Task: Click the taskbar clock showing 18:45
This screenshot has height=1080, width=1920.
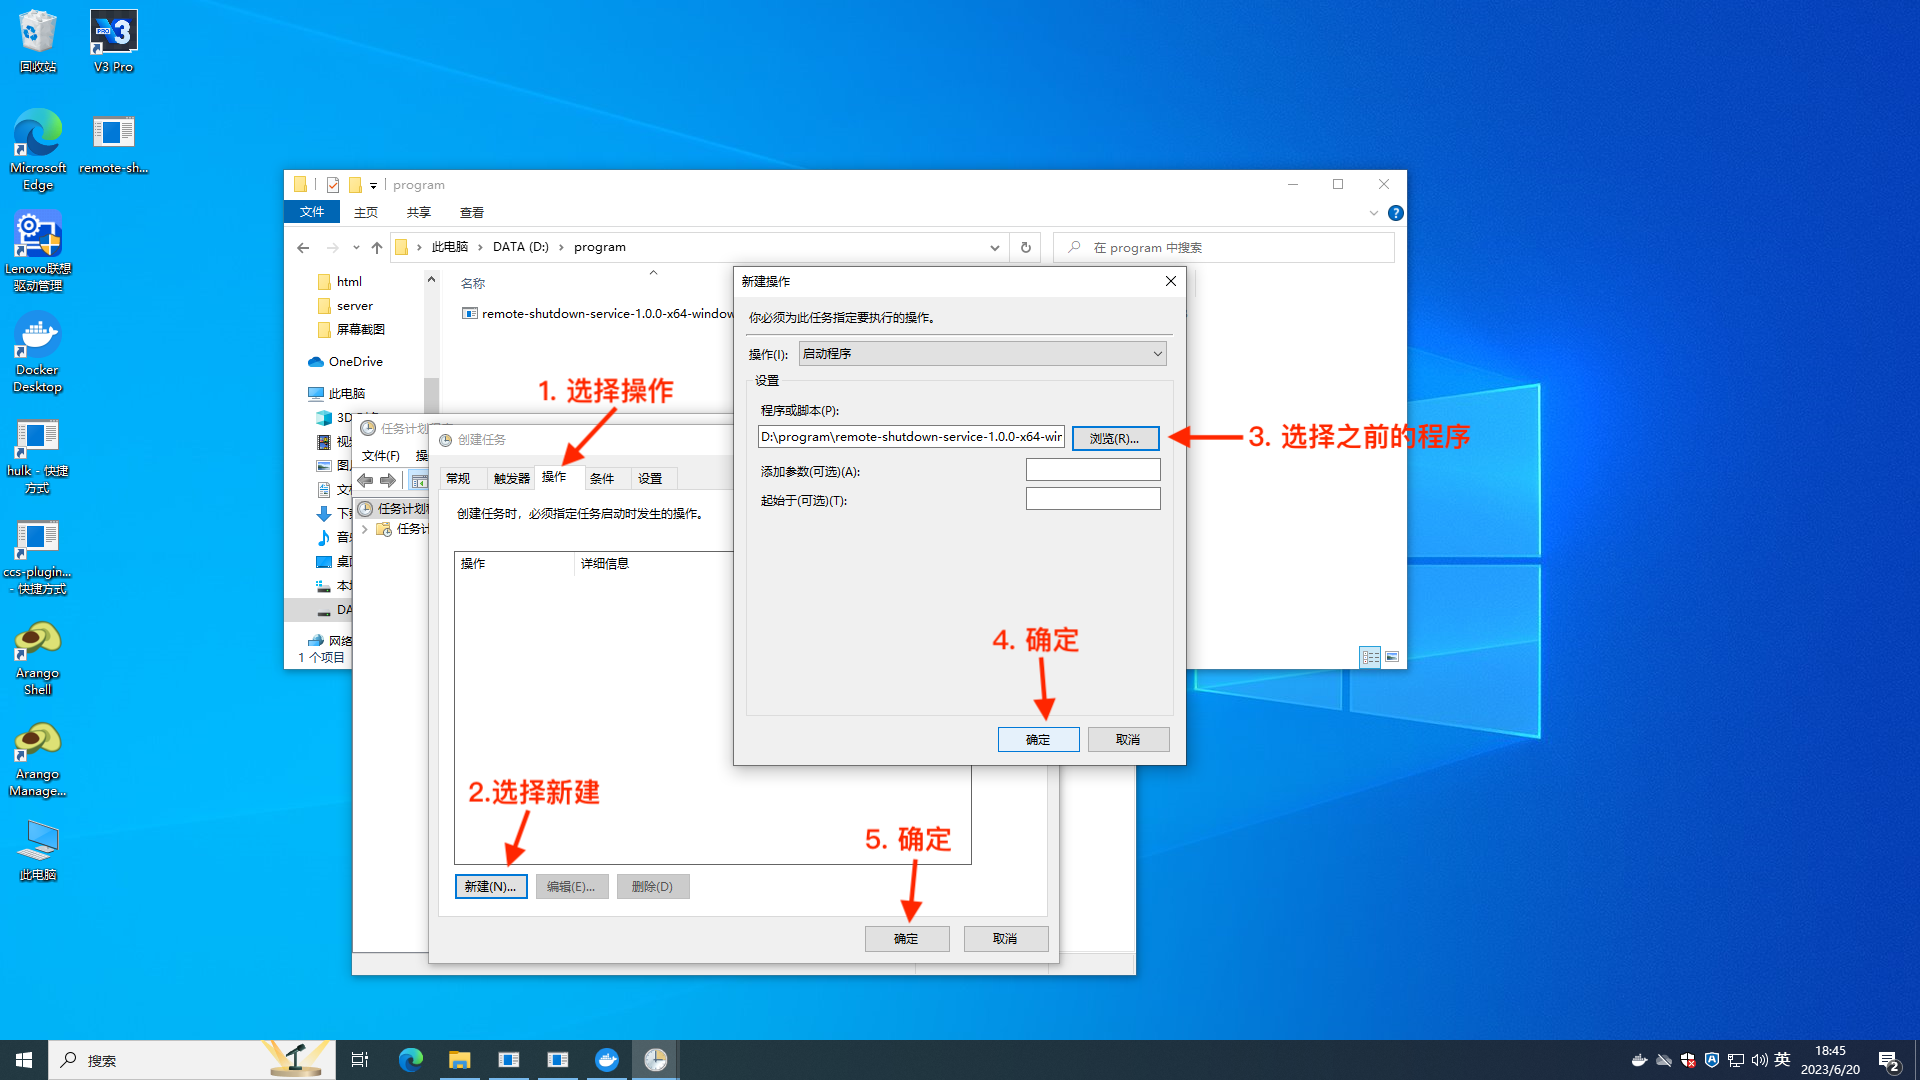Action: (1830, 1060)
